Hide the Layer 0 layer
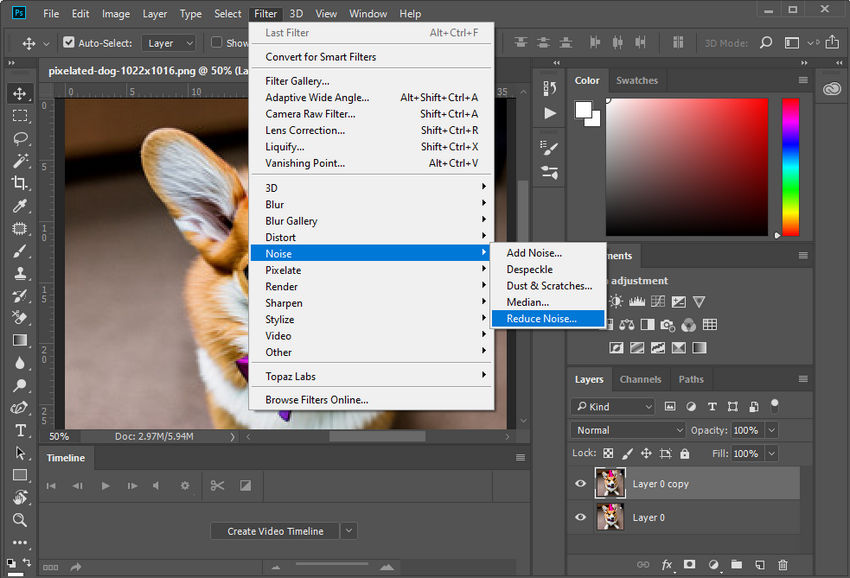The image size is (850, 578). point(580,517)
